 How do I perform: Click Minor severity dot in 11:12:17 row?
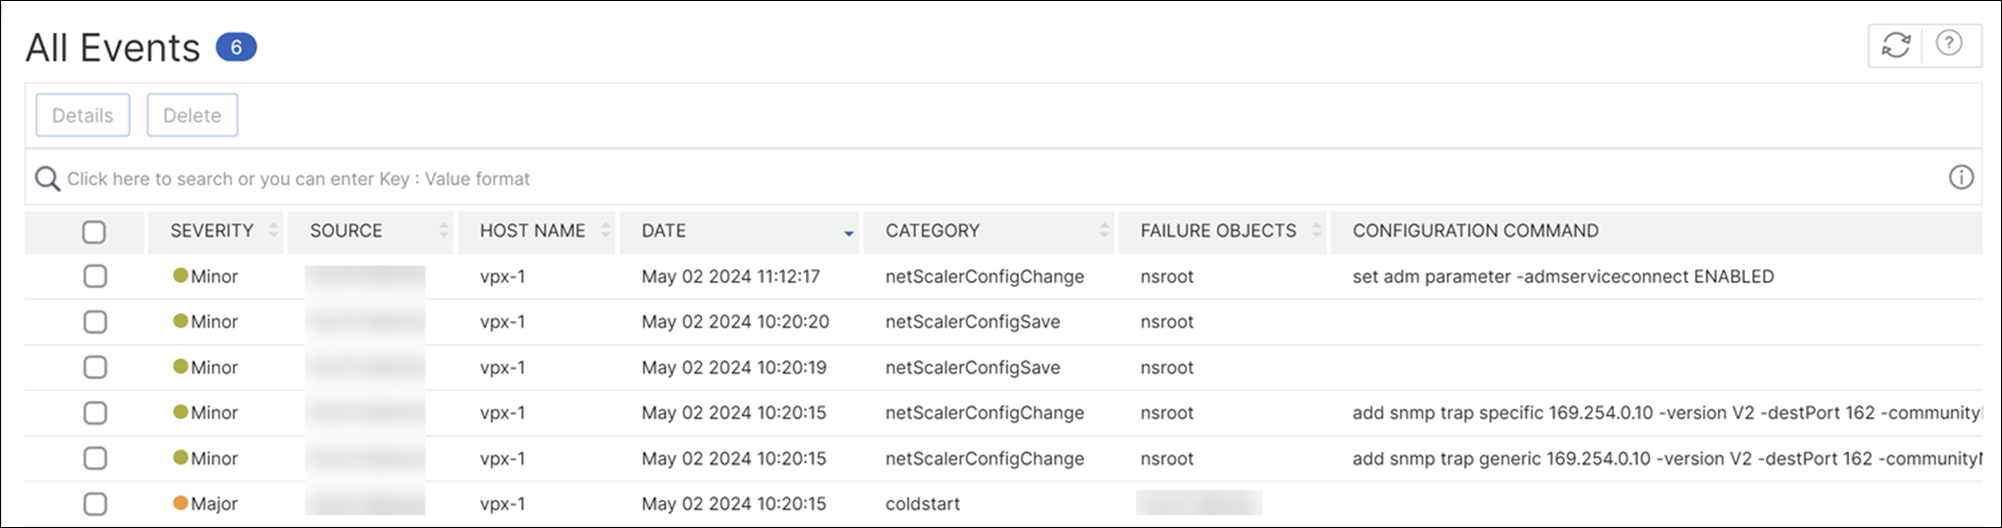click(181, 275)
